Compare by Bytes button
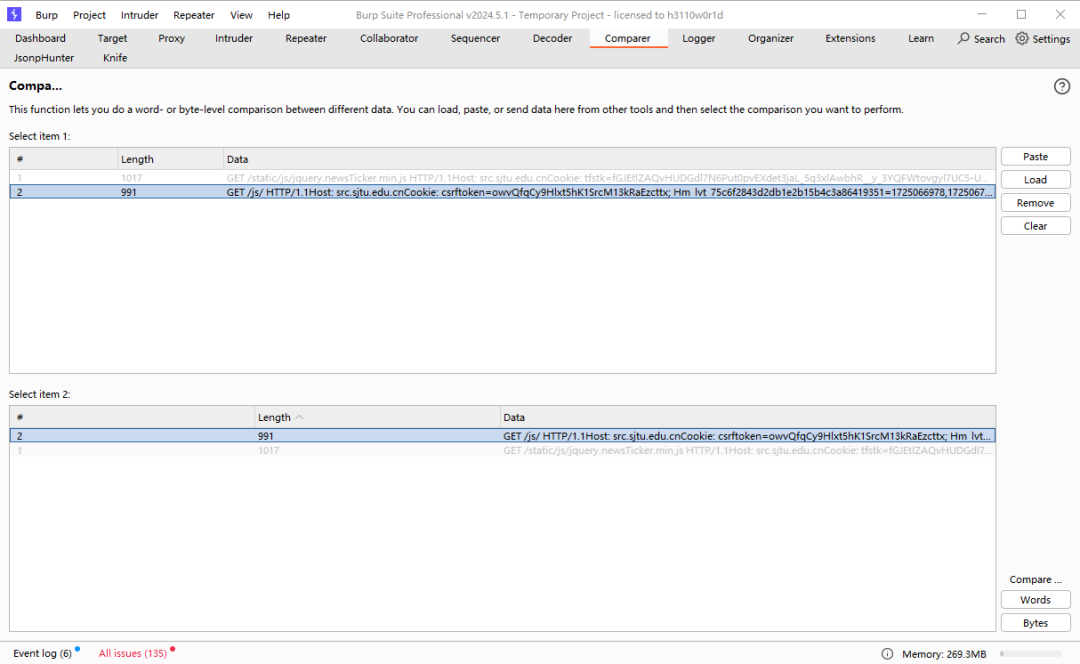Viewport: 1080px width, 664px height. pyautogui.click(x=1035, y=623)
